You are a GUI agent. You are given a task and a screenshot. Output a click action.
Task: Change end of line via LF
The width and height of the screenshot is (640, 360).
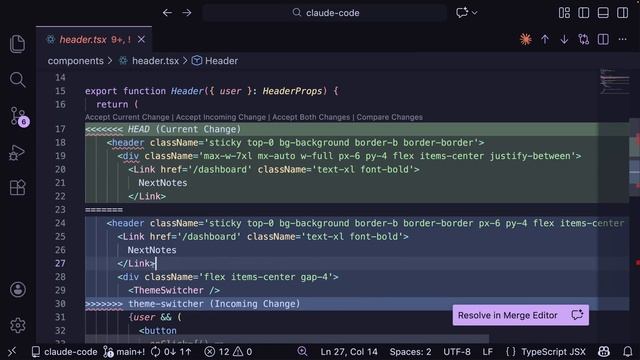tap(487, 351)
